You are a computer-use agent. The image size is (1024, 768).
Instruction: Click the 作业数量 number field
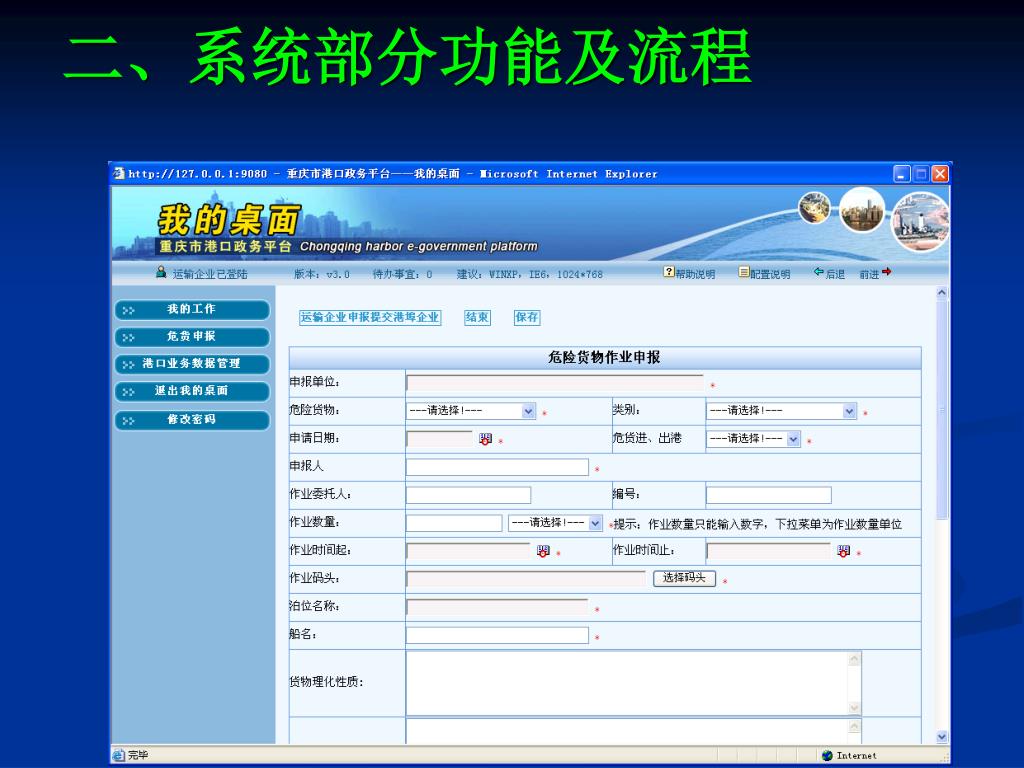click(454, 523)
